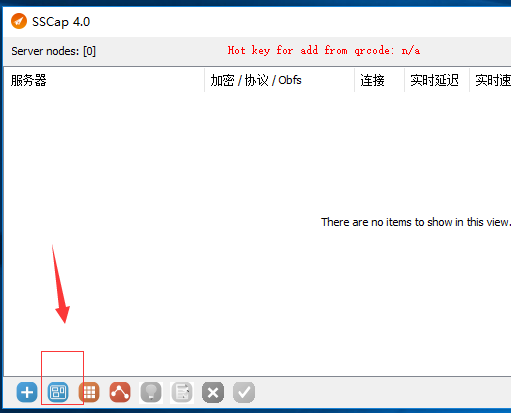Click the red Hot key for add from qrcode text
Viewport: 511px width, 413px height.
point(324,50)
